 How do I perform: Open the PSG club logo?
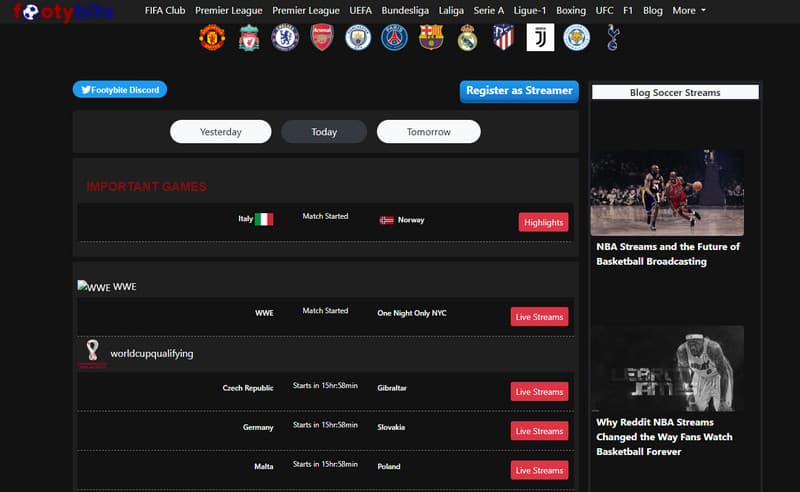[394, 38]
